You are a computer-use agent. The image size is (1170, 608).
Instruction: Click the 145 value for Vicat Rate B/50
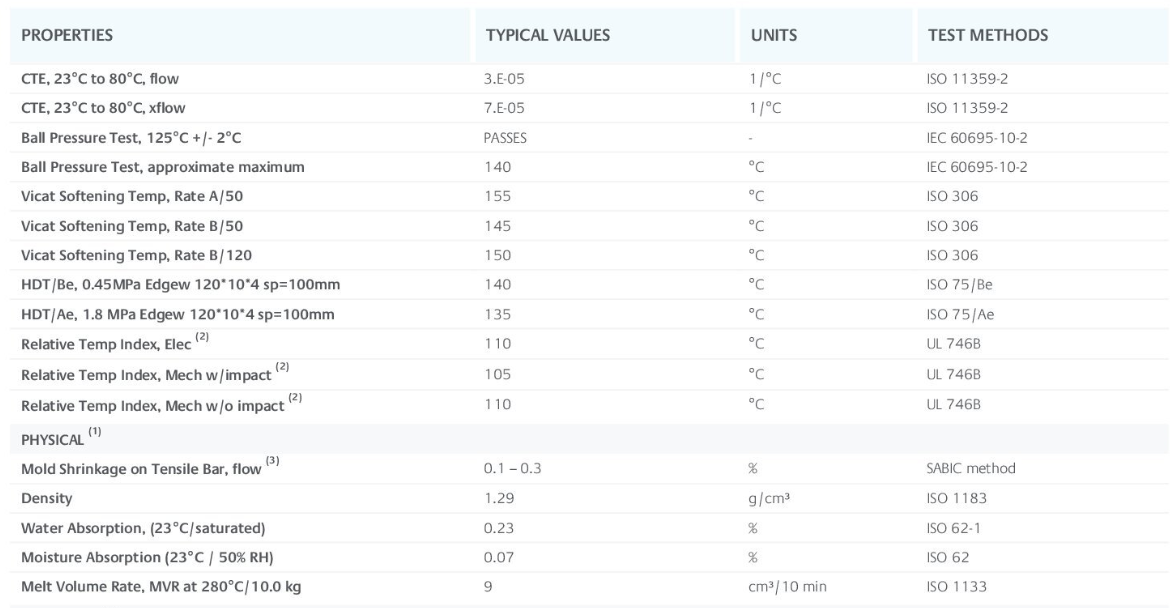[497, 226]
